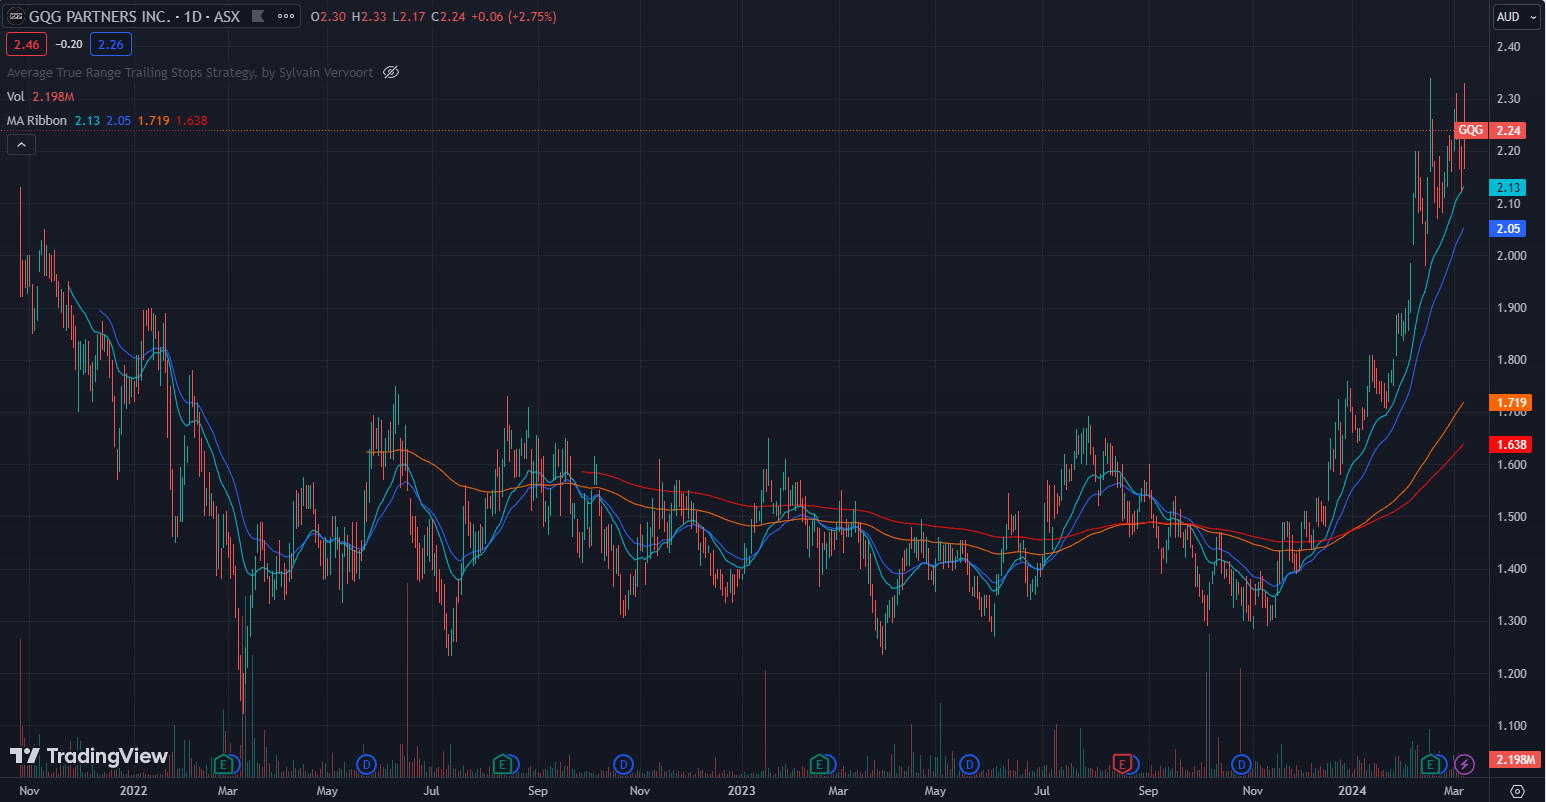Open earnings E marker in Aug 2022
The image size is (1546, 802).
point(503,765)
